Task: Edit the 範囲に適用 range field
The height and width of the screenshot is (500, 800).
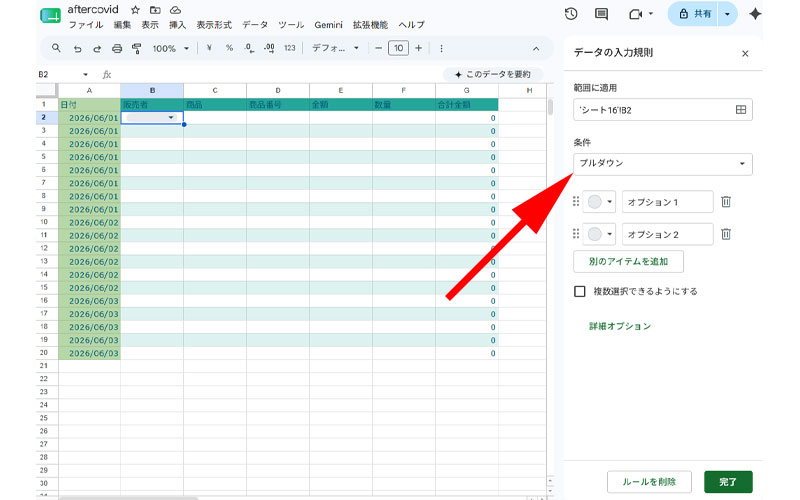Action: click(663, 110)
